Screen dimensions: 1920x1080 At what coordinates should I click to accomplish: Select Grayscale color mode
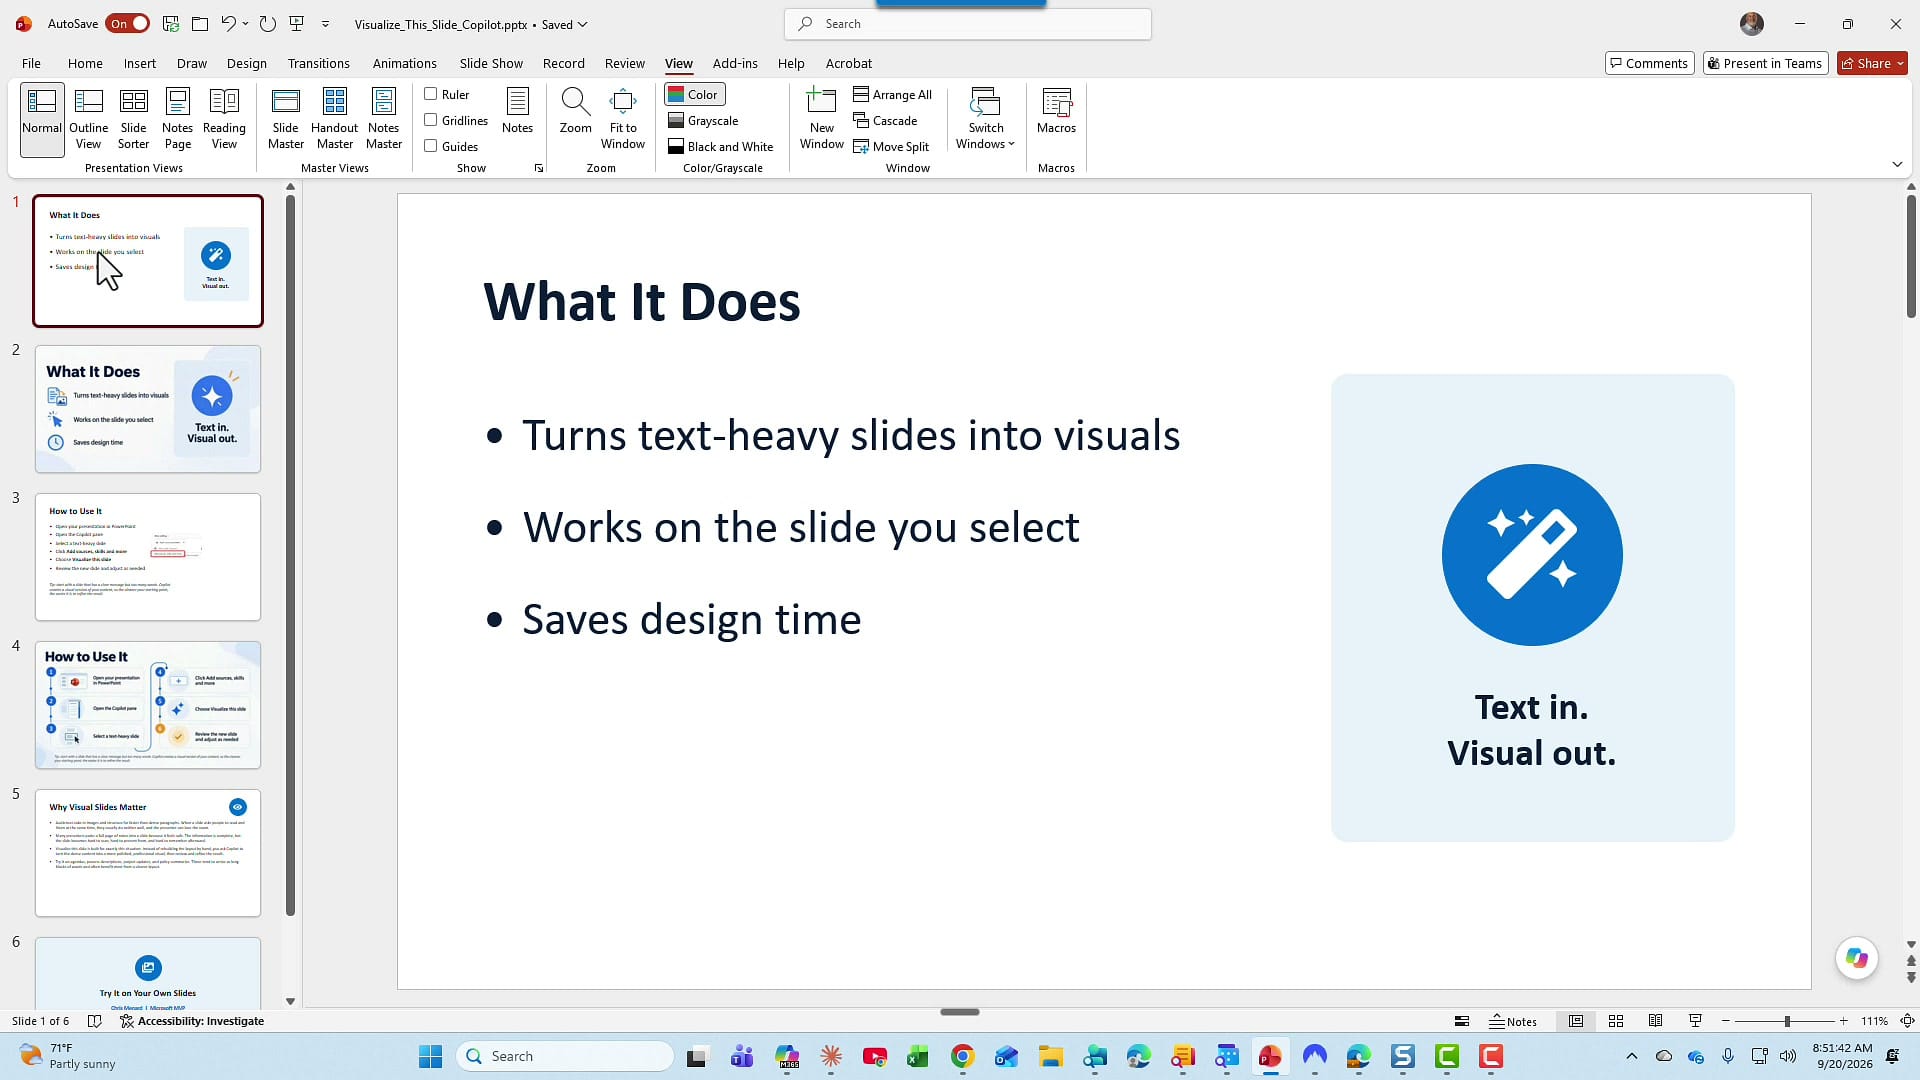pos(703,120)
